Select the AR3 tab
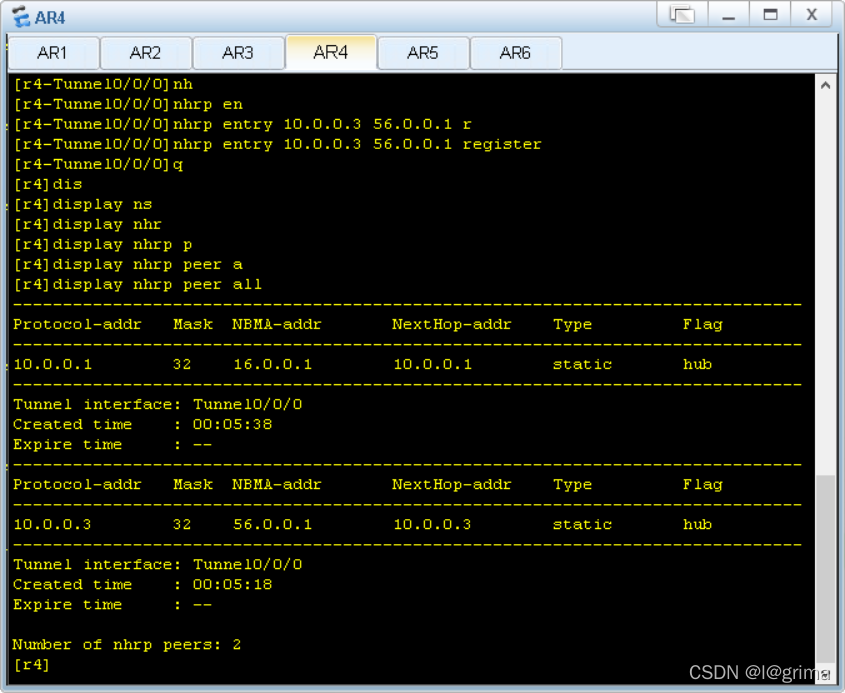The width and height of the screenshot is (845, 693). point(238,53)
